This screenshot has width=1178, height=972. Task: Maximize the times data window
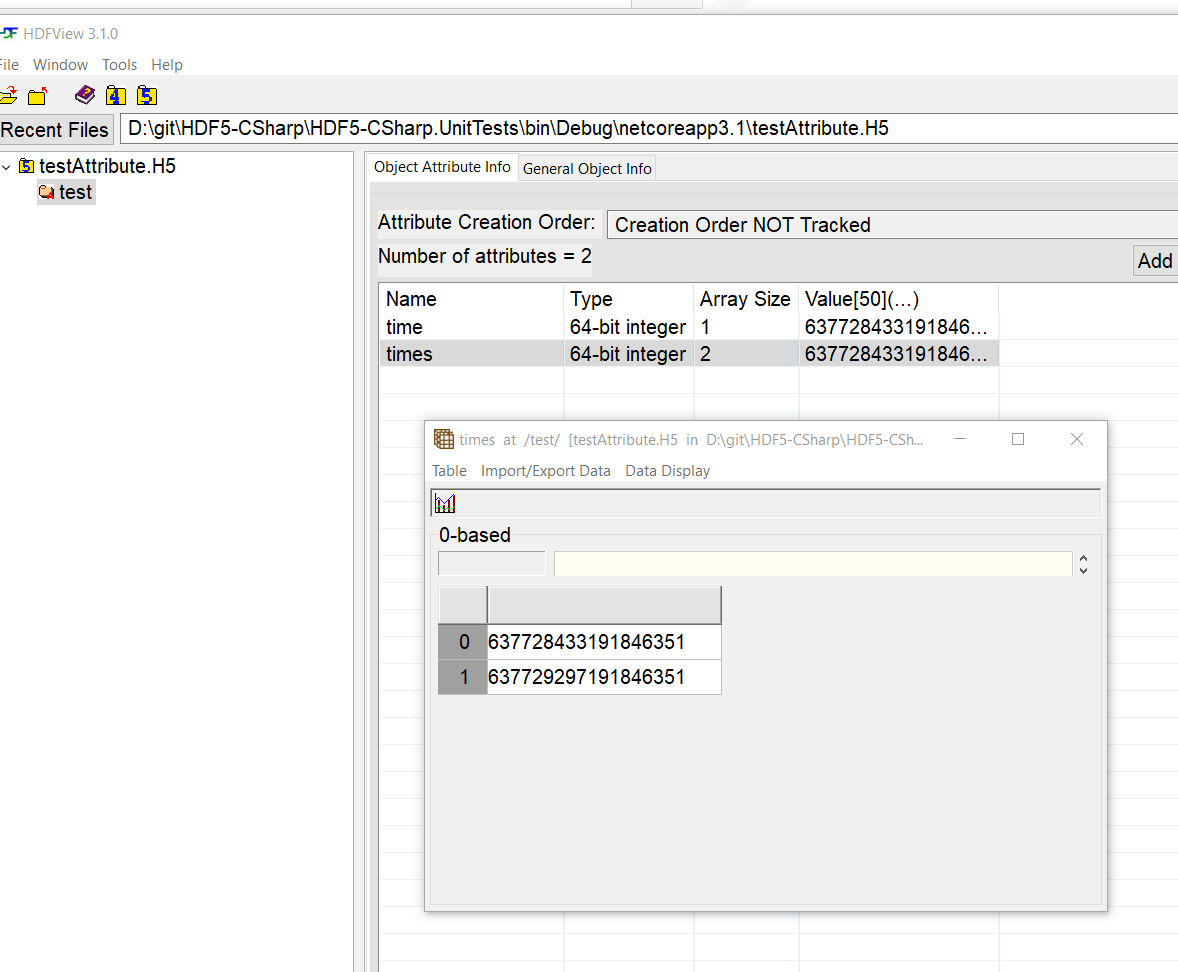tap(1018, 439)
